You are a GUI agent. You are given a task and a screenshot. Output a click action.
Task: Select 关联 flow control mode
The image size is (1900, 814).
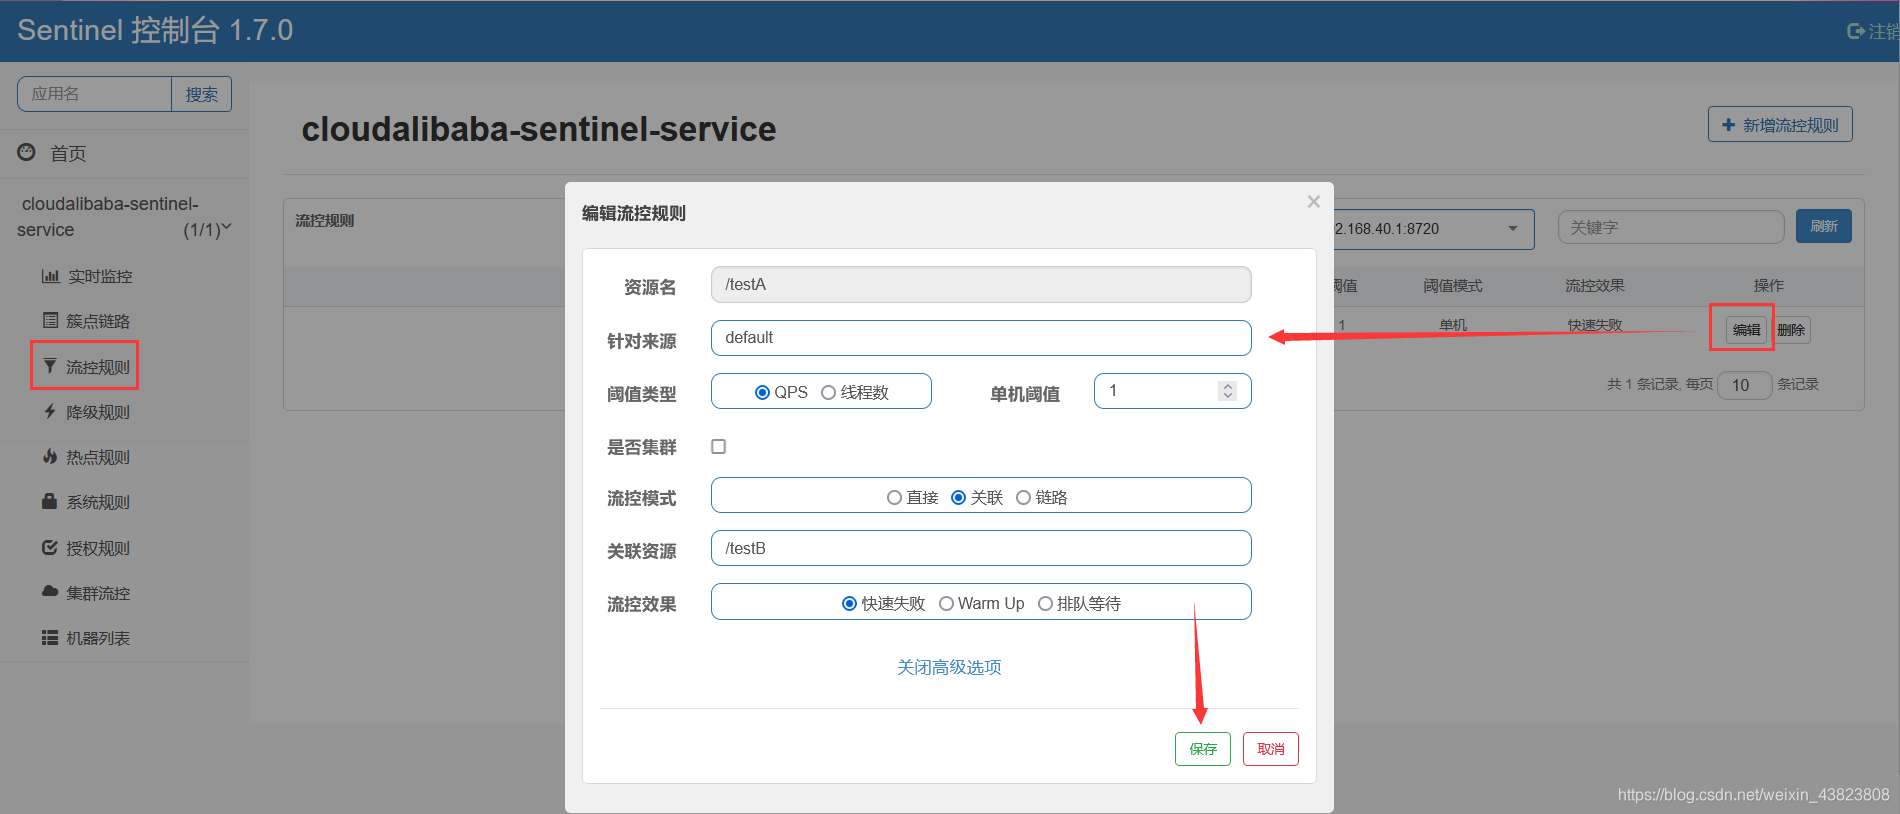[958, 497]
